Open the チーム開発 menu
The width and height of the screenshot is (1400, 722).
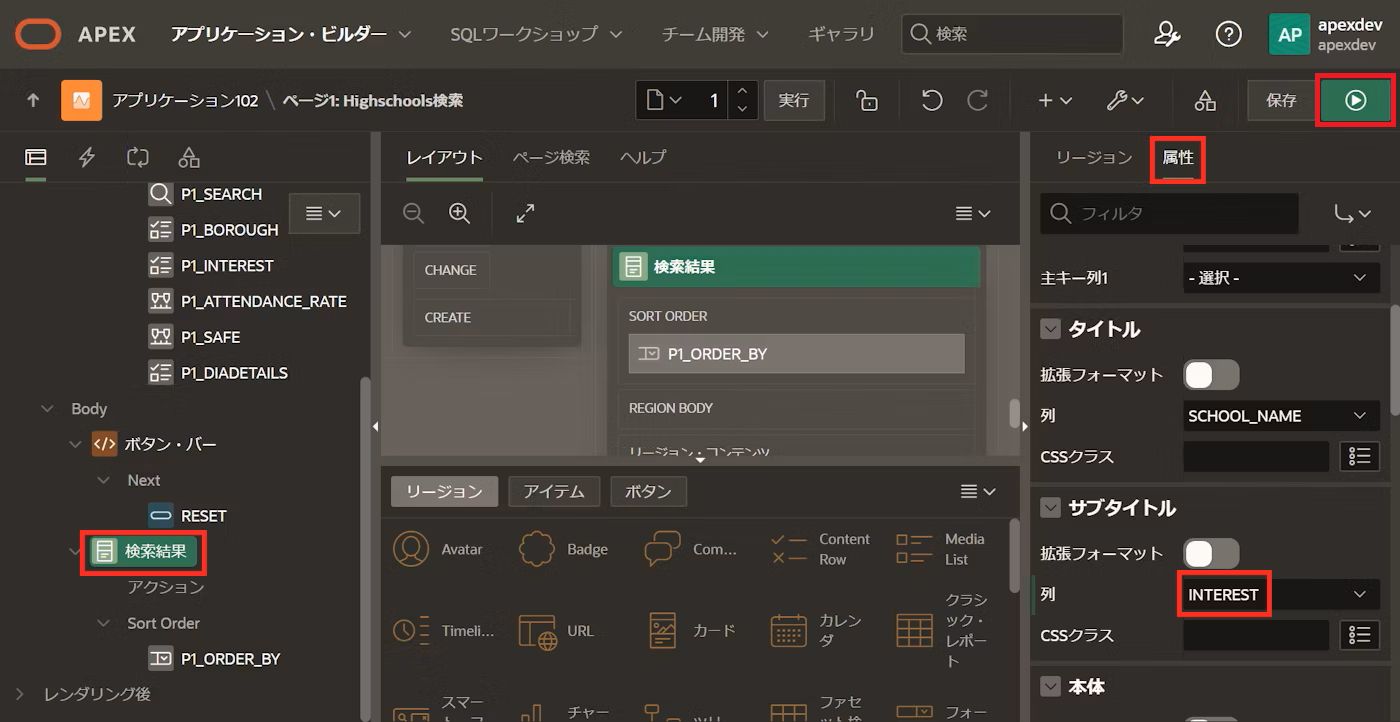tap(714, 34)
